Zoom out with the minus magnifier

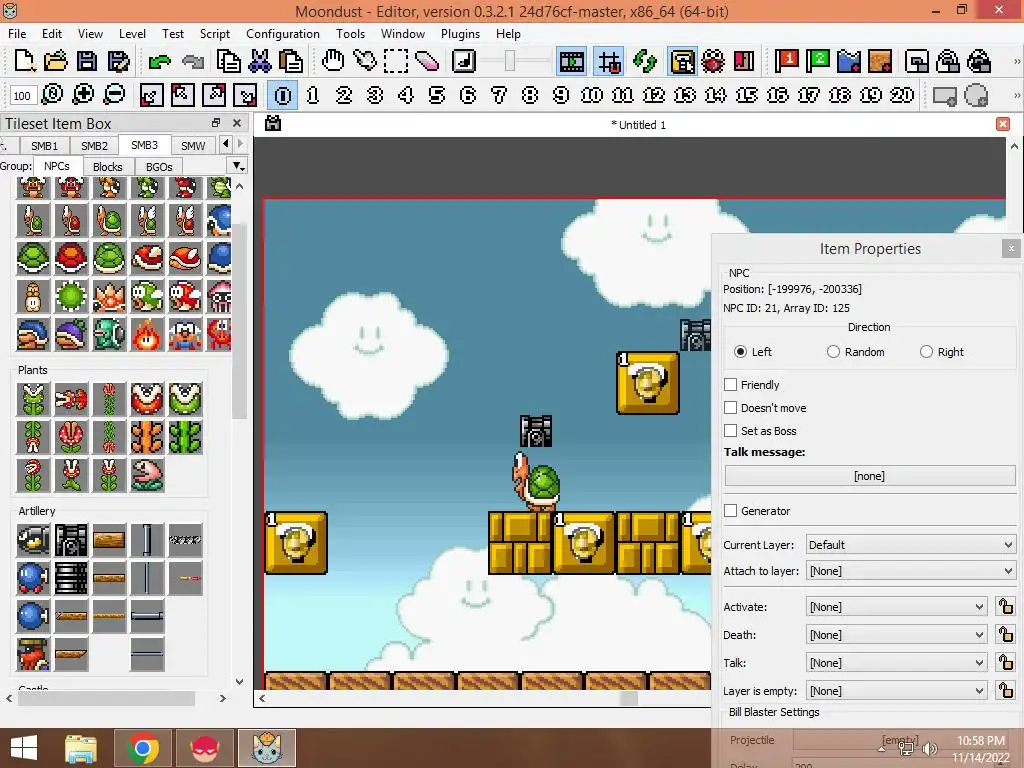click(x=114, y=95)
